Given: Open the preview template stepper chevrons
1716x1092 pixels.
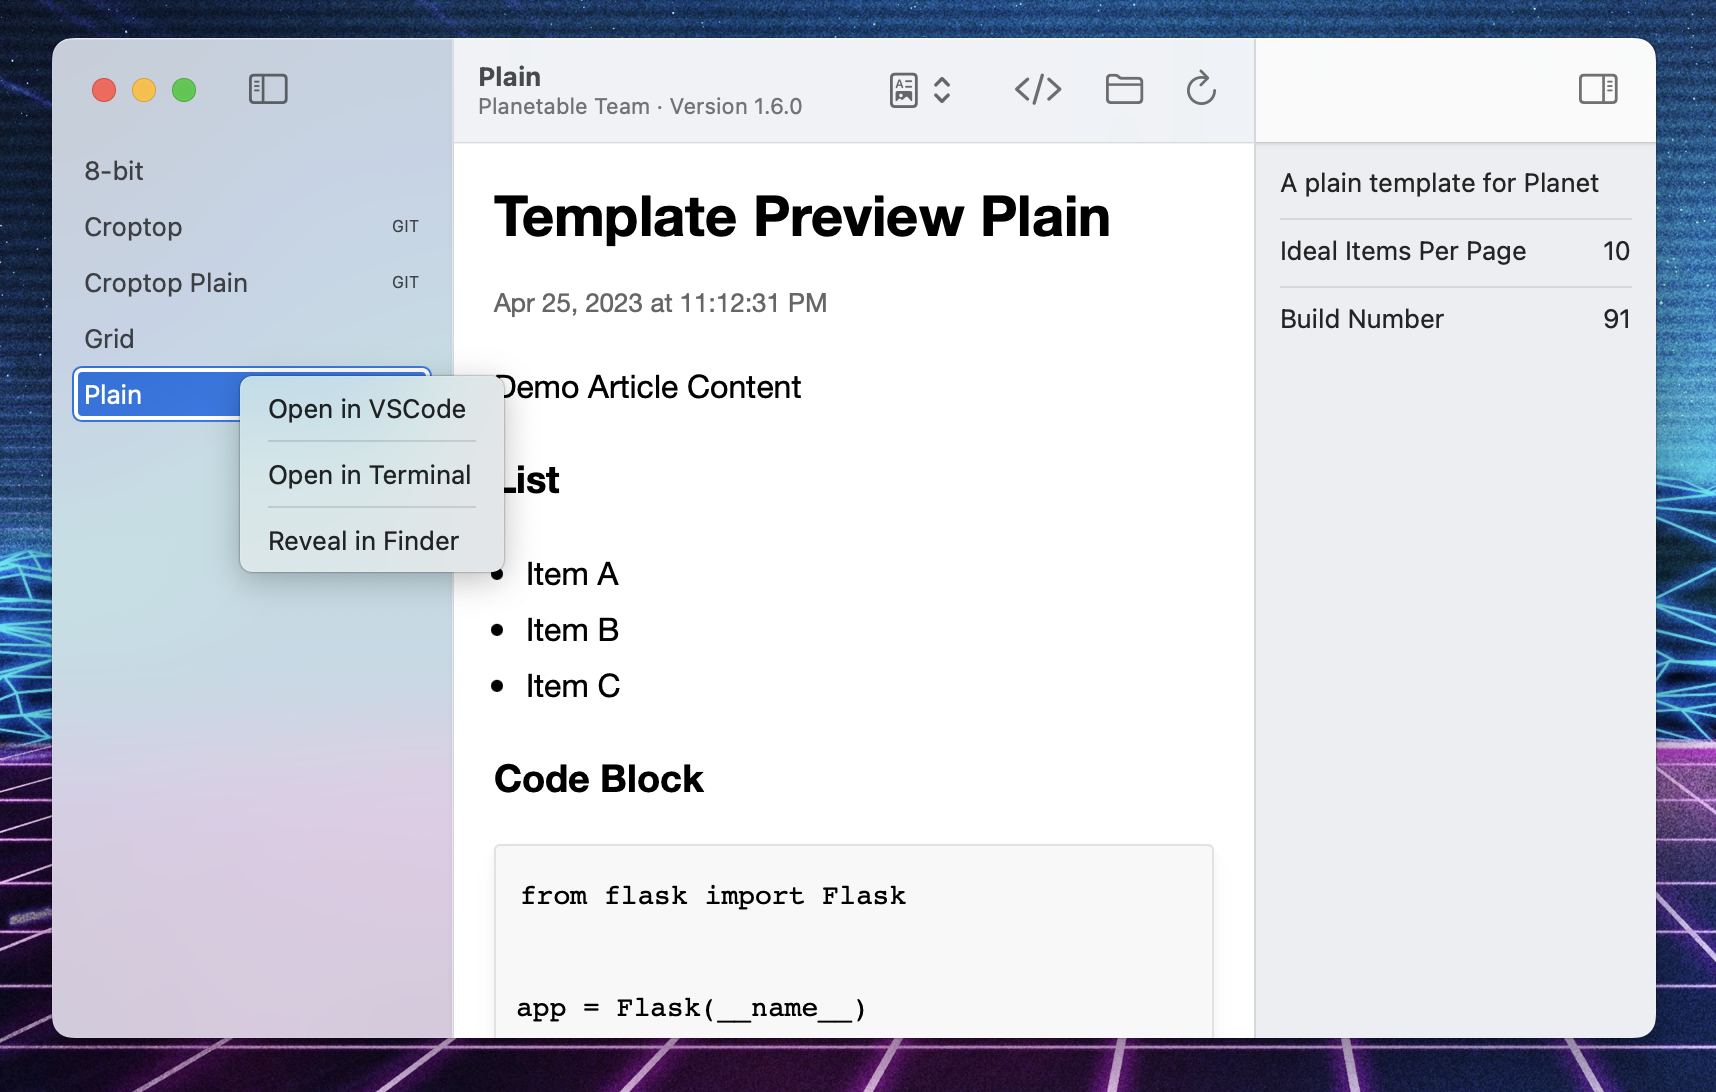Looking at the screenshot, I should pyautogui.click(x=941, y=89).
